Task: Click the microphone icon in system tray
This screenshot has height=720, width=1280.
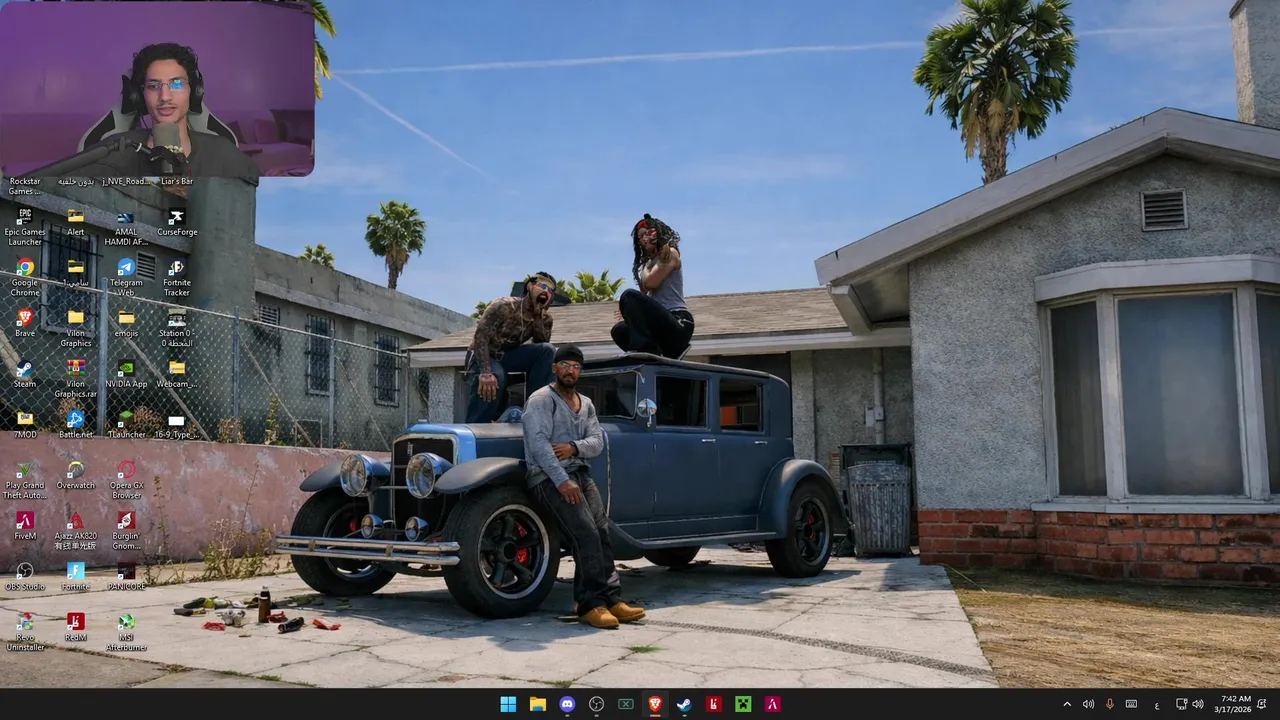Action: 1110,704
